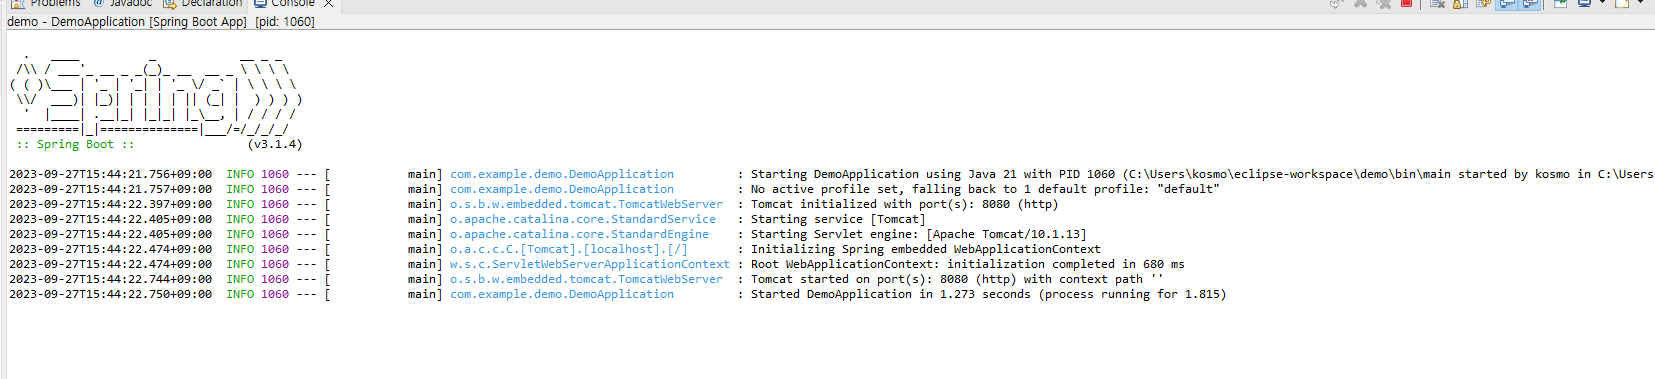
Task: Click timestamp 2023-09-27T15:44:21.757+09:00
Action: (x=111, y=189)
